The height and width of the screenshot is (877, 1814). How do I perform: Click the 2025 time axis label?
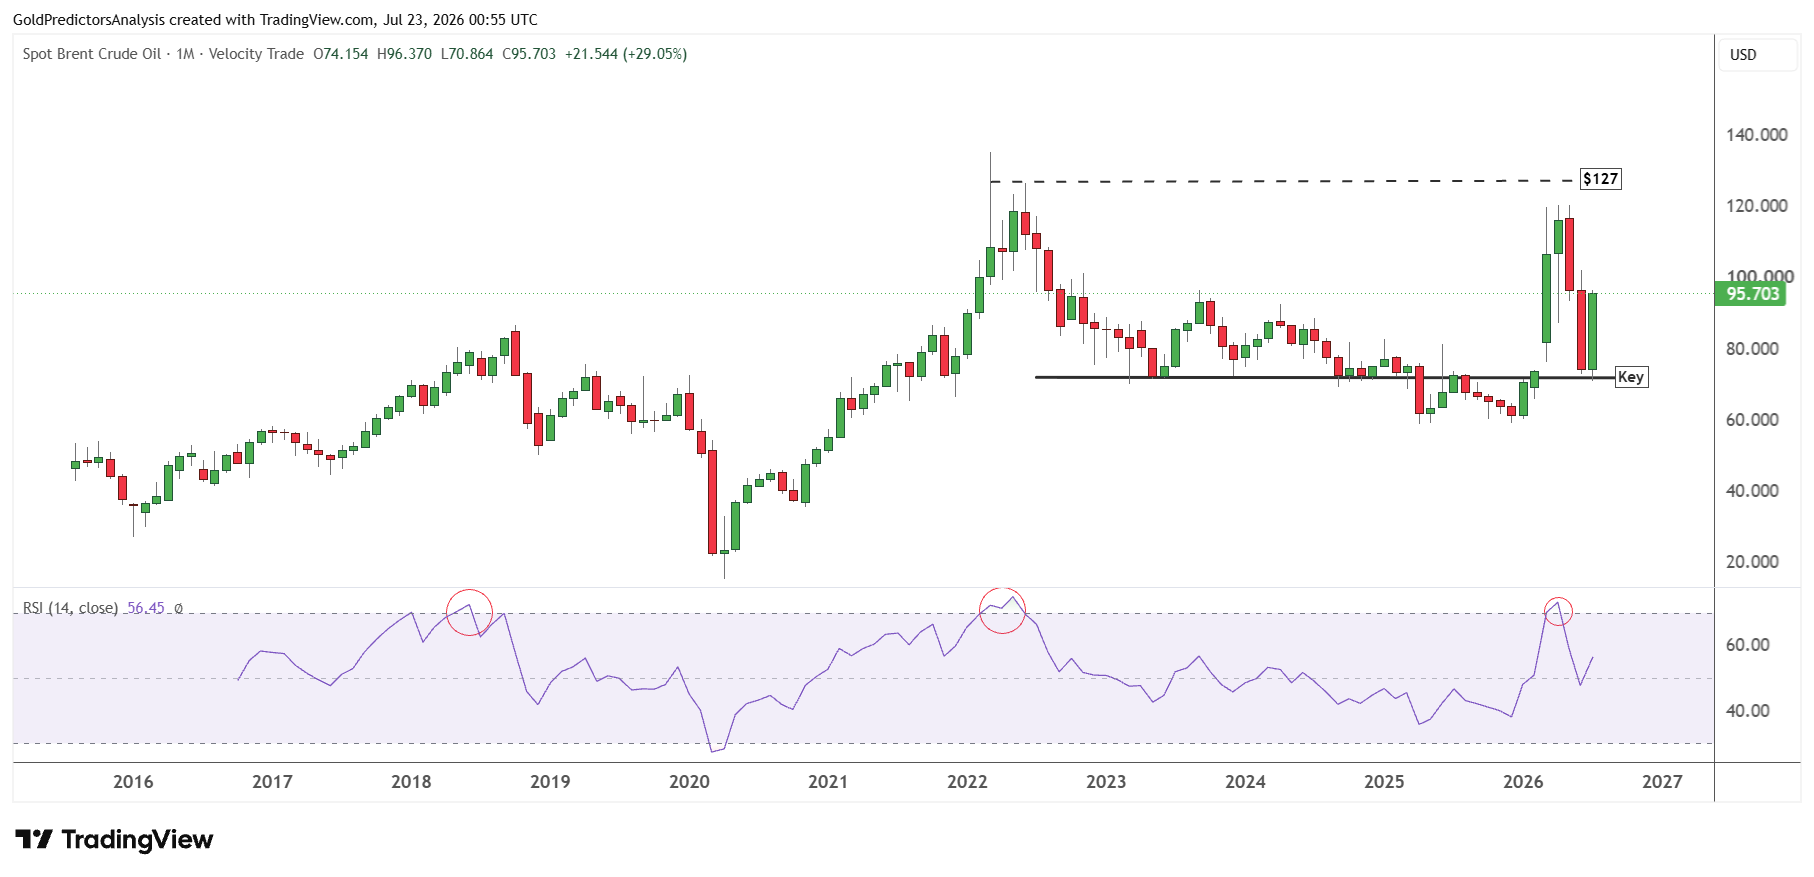click(x=1384, y=782)
